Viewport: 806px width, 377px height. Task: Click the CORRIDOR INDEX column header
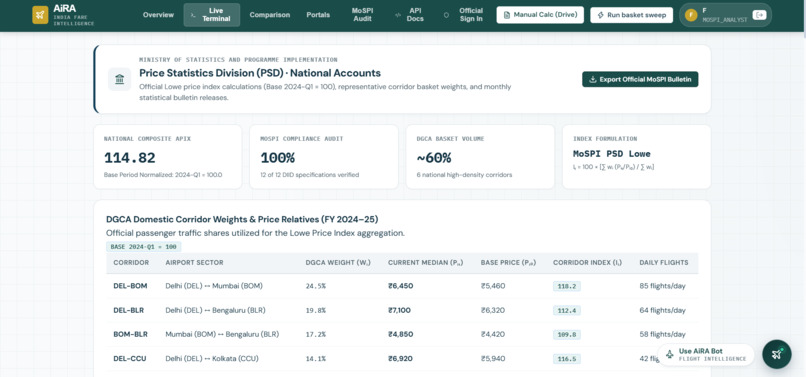587,262
